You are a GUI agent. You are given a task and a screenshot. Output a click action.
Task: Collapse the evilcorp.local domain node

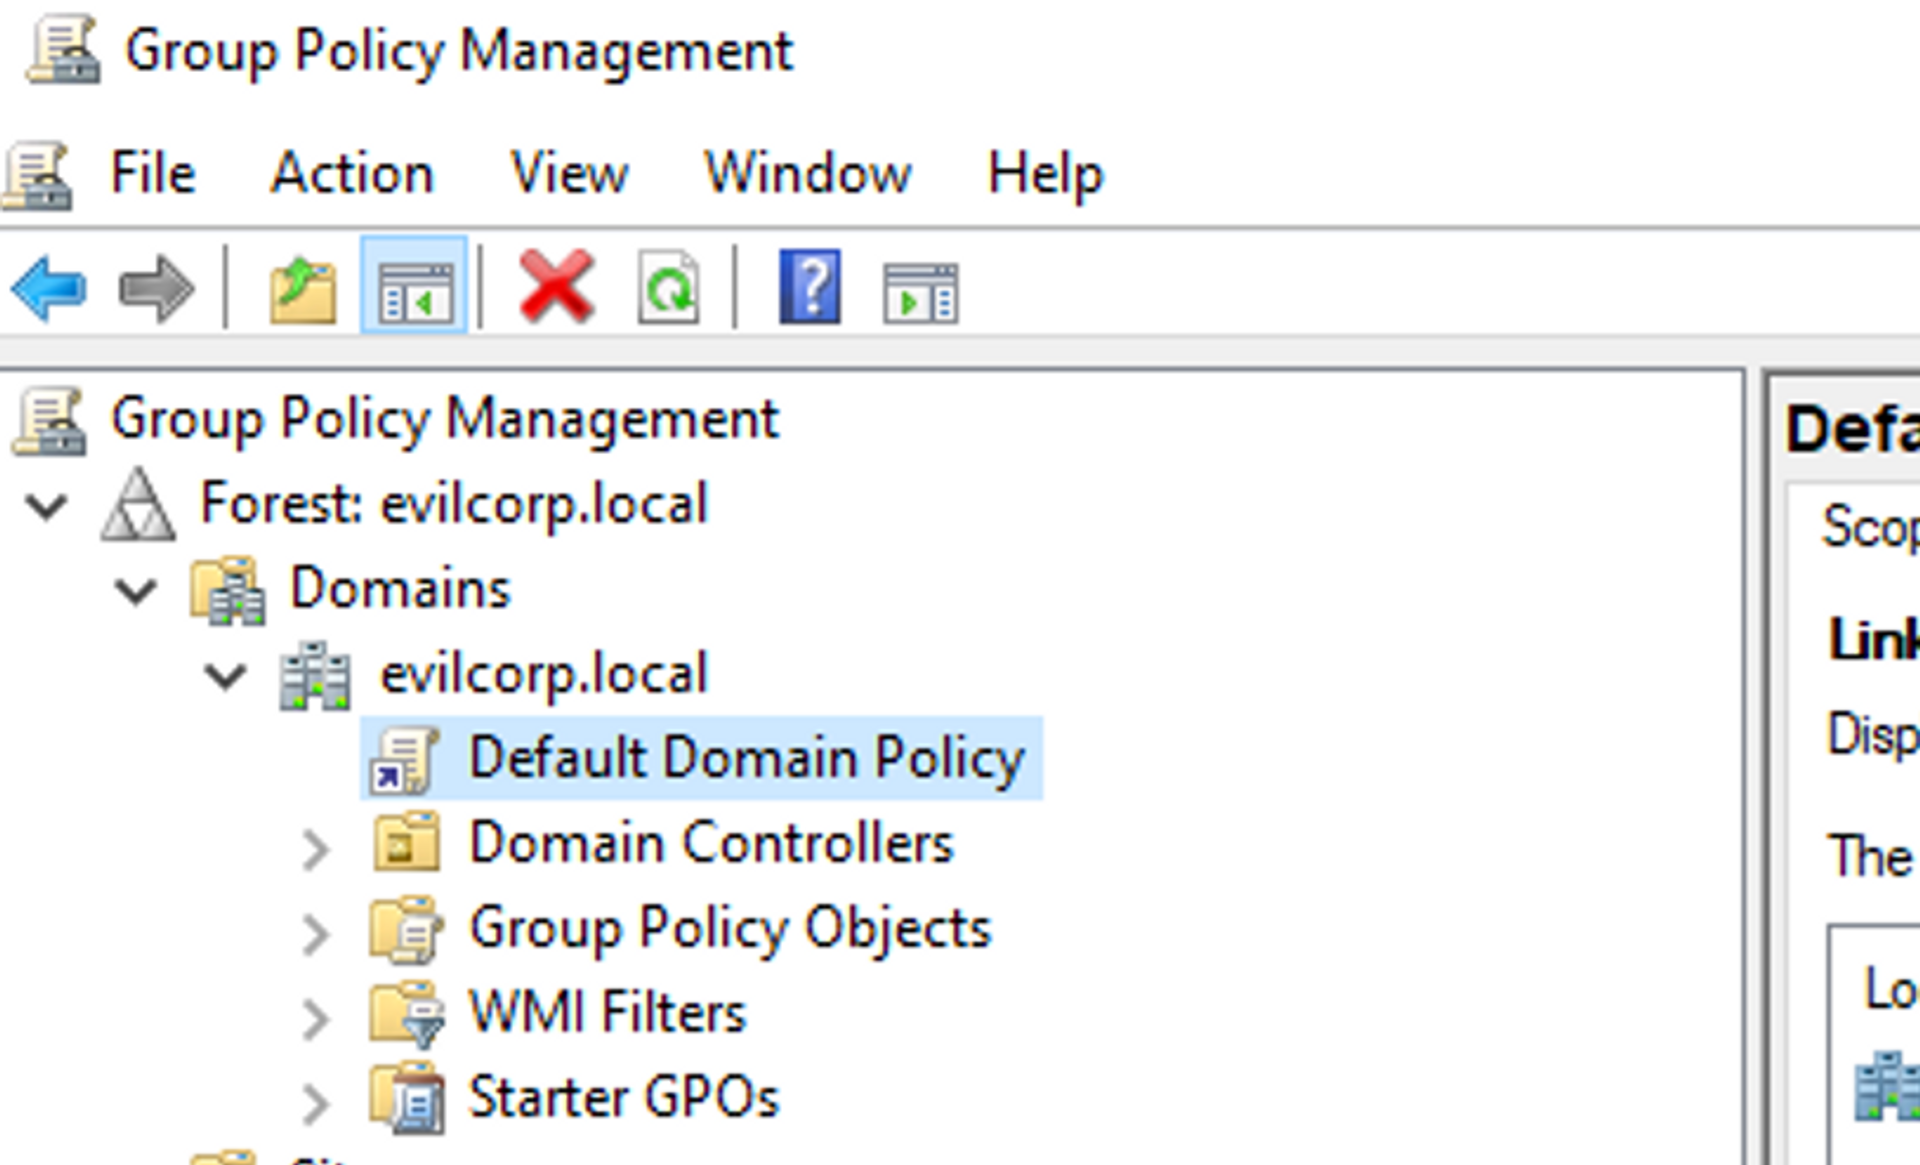[x=225, y=676]
